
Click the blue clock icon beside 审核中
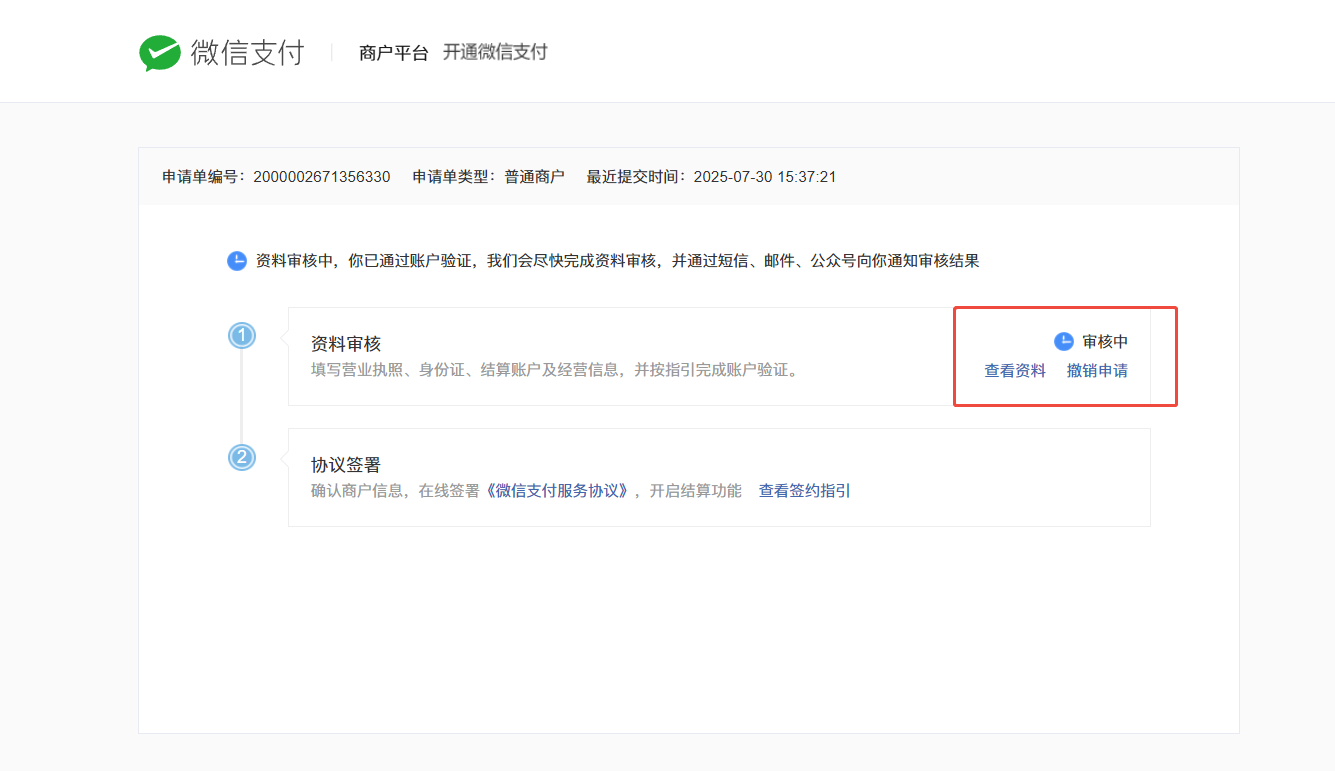click(1064, 342)
